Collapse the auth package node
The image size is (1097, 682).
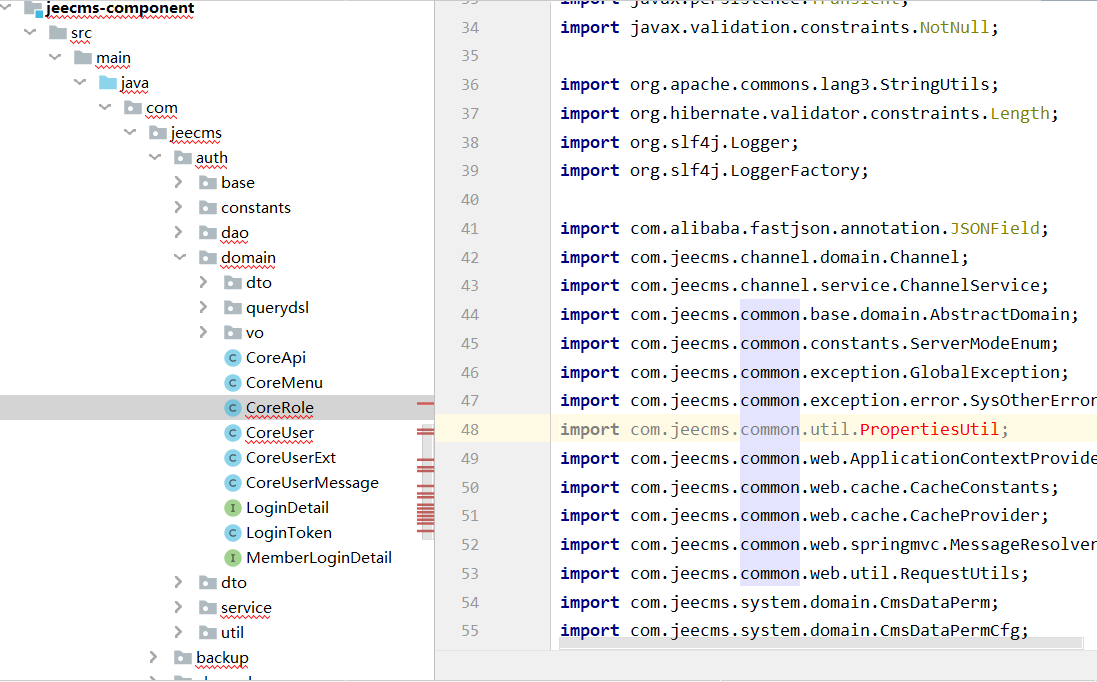click(153, 158)
